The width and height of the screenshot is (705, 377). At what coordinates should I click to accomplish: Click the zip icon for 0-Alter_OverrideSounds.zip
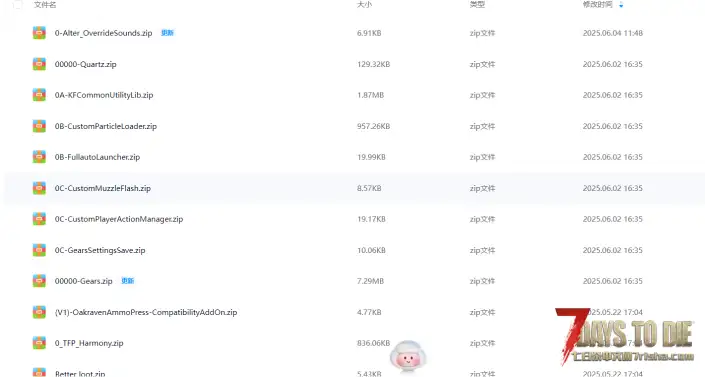(39, 33)
